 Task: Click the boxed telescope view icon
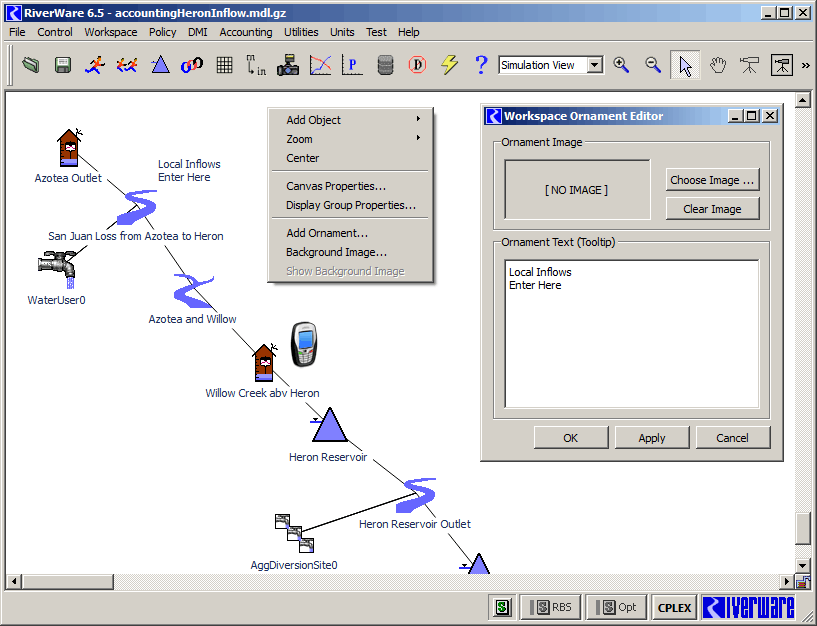tap(782, 65)
